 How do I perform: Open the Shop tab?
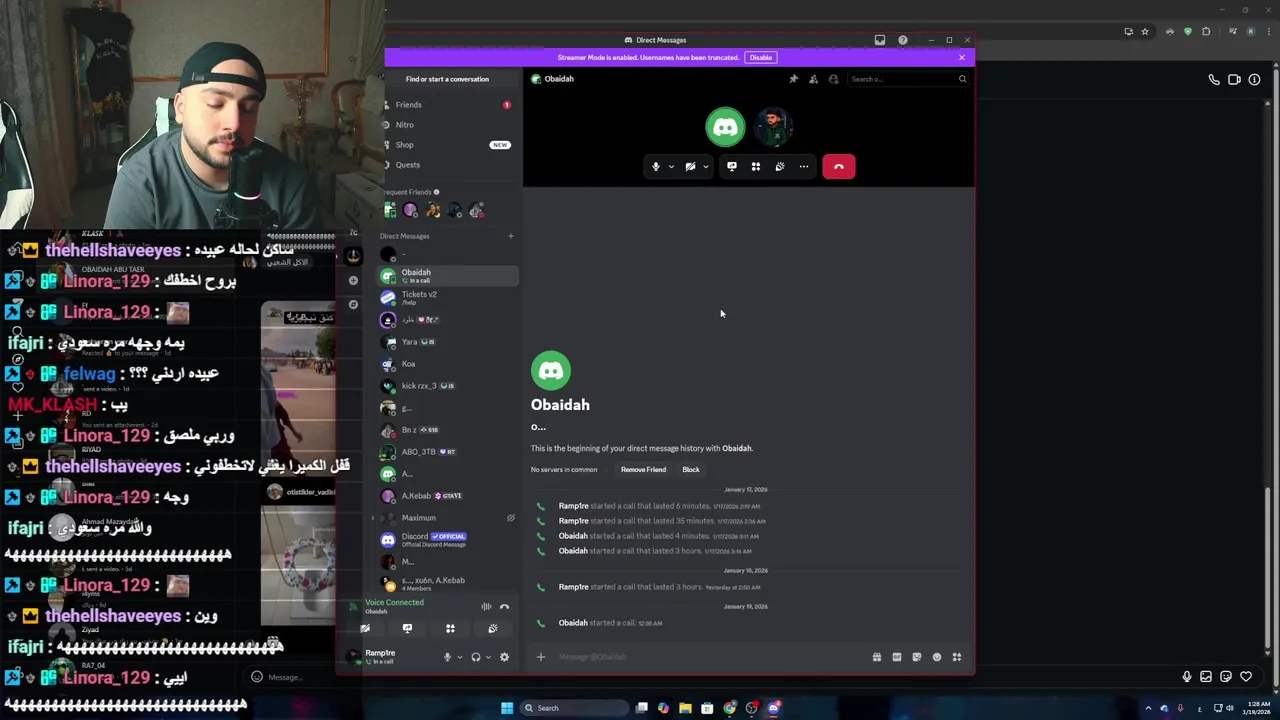pyautogui.click(x=448, y=145)
